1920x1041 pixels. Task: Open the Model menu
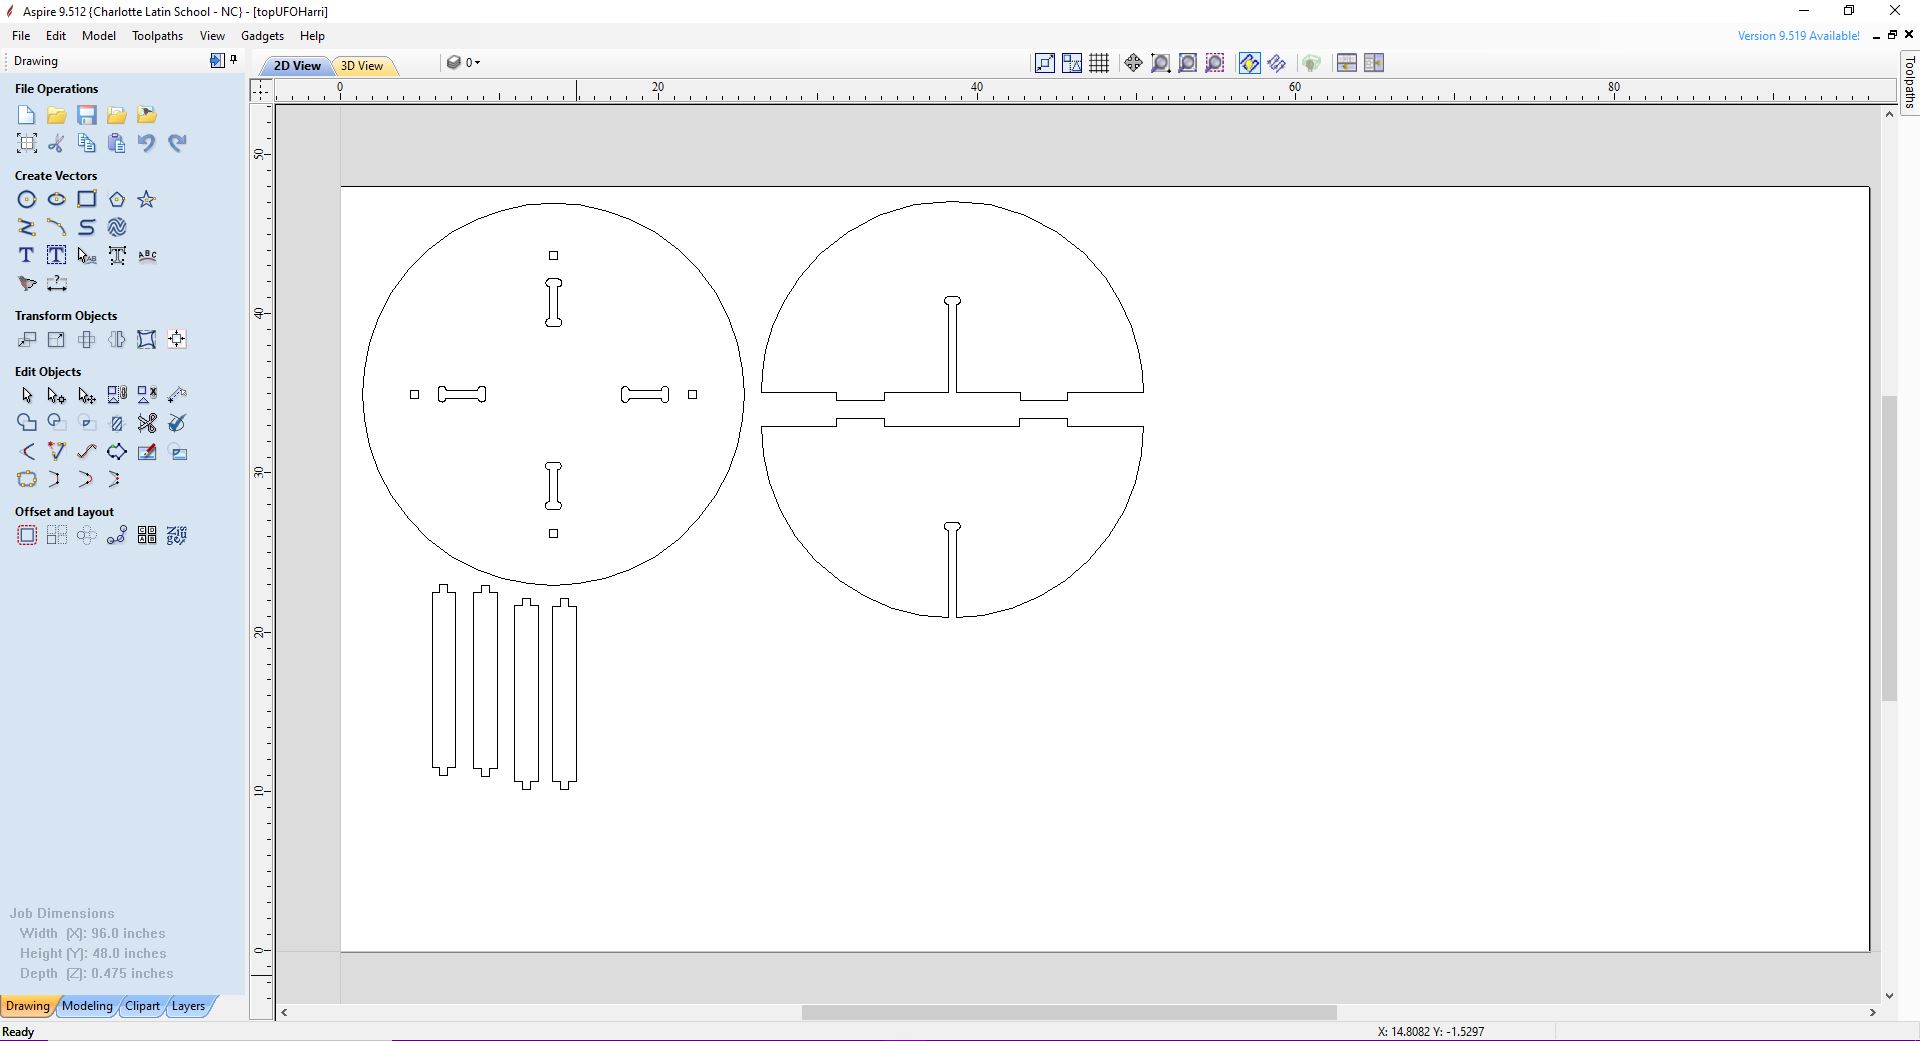coord(99,36)
